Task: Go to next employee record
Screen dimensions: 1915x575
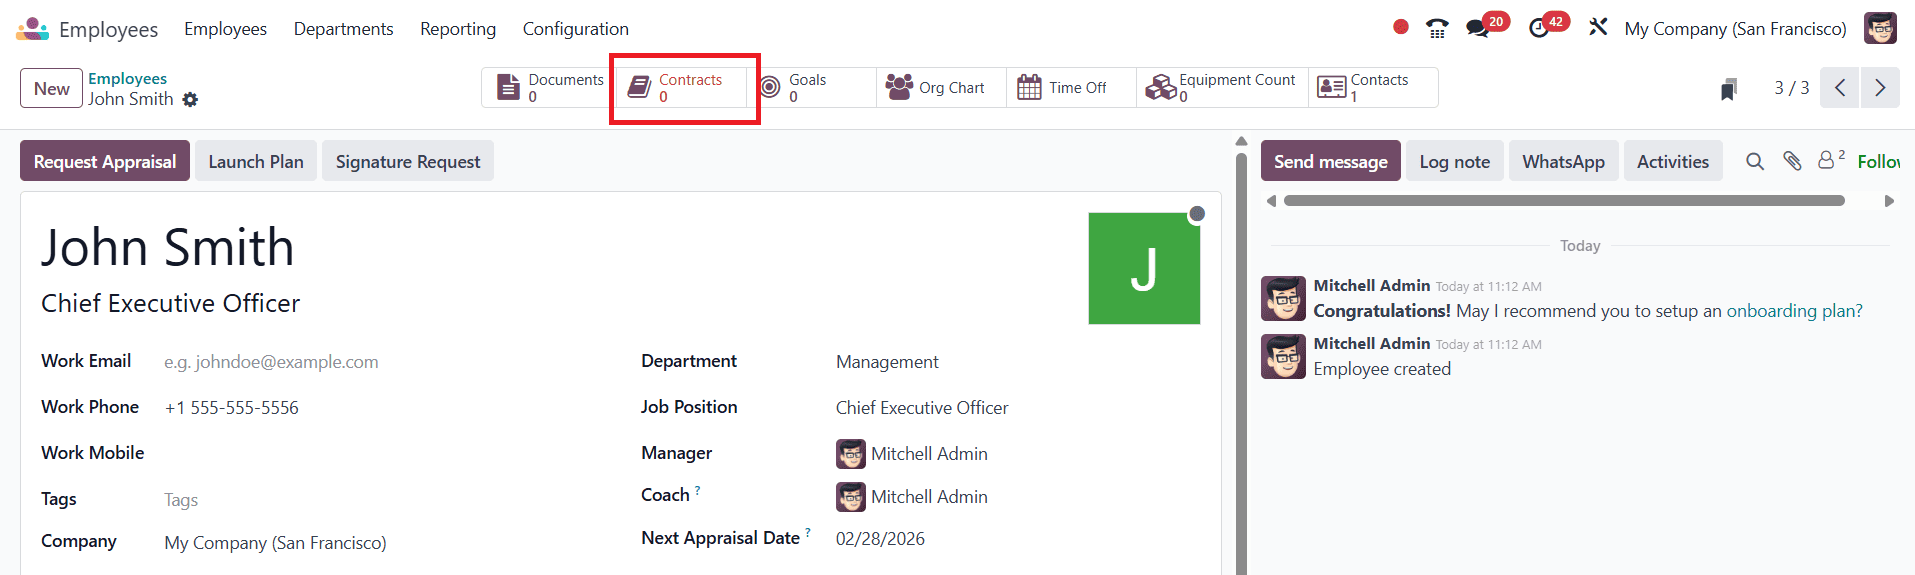Action: [x=1880, y=88]
